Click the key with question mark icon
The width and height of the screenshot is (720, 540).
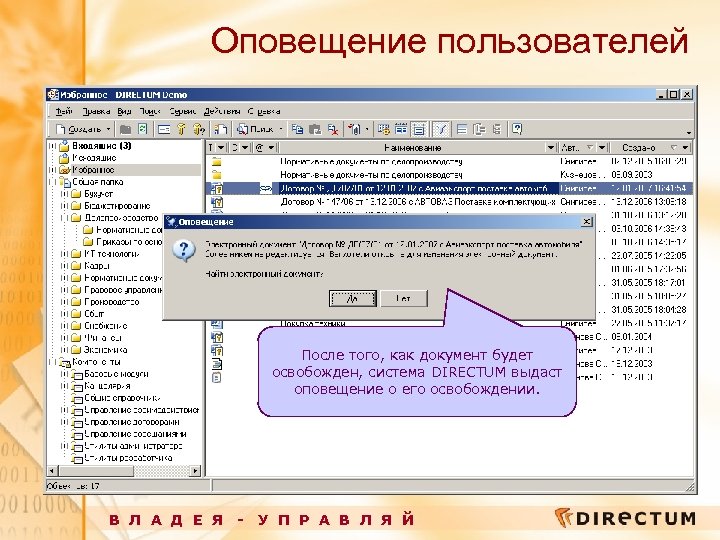tap(199, 129)
